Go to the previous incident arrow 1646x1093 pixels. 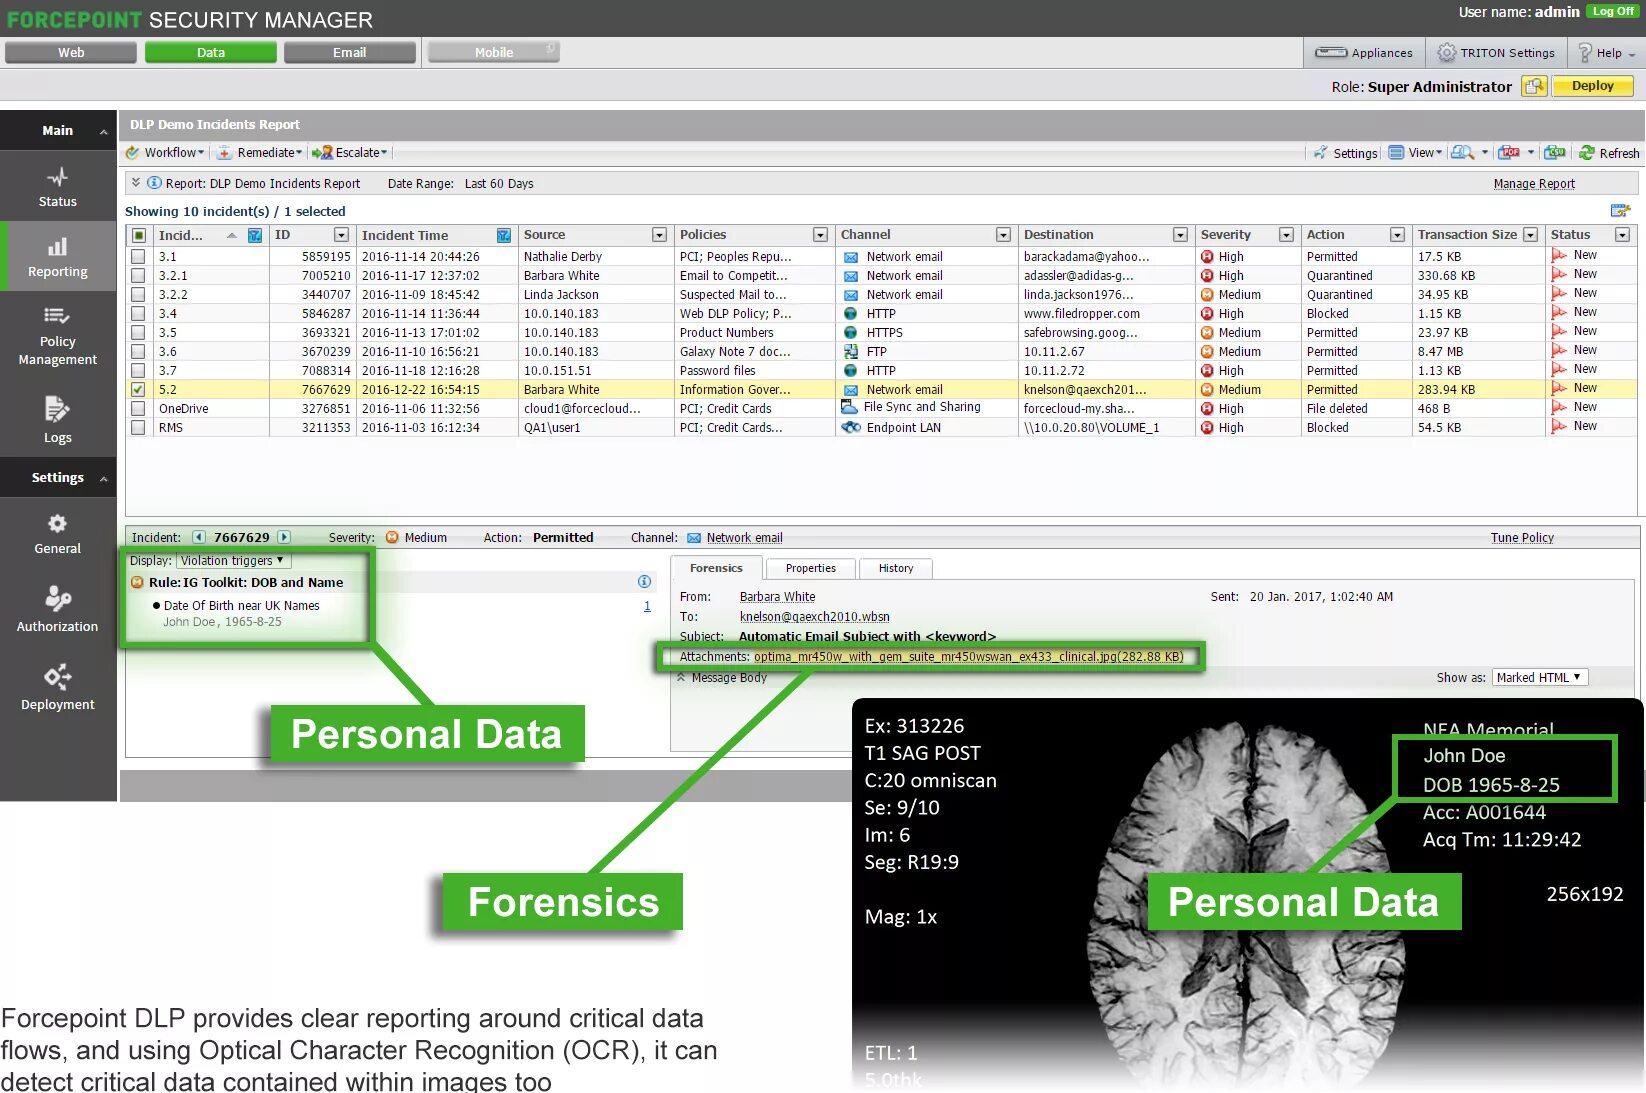(198, 537)
